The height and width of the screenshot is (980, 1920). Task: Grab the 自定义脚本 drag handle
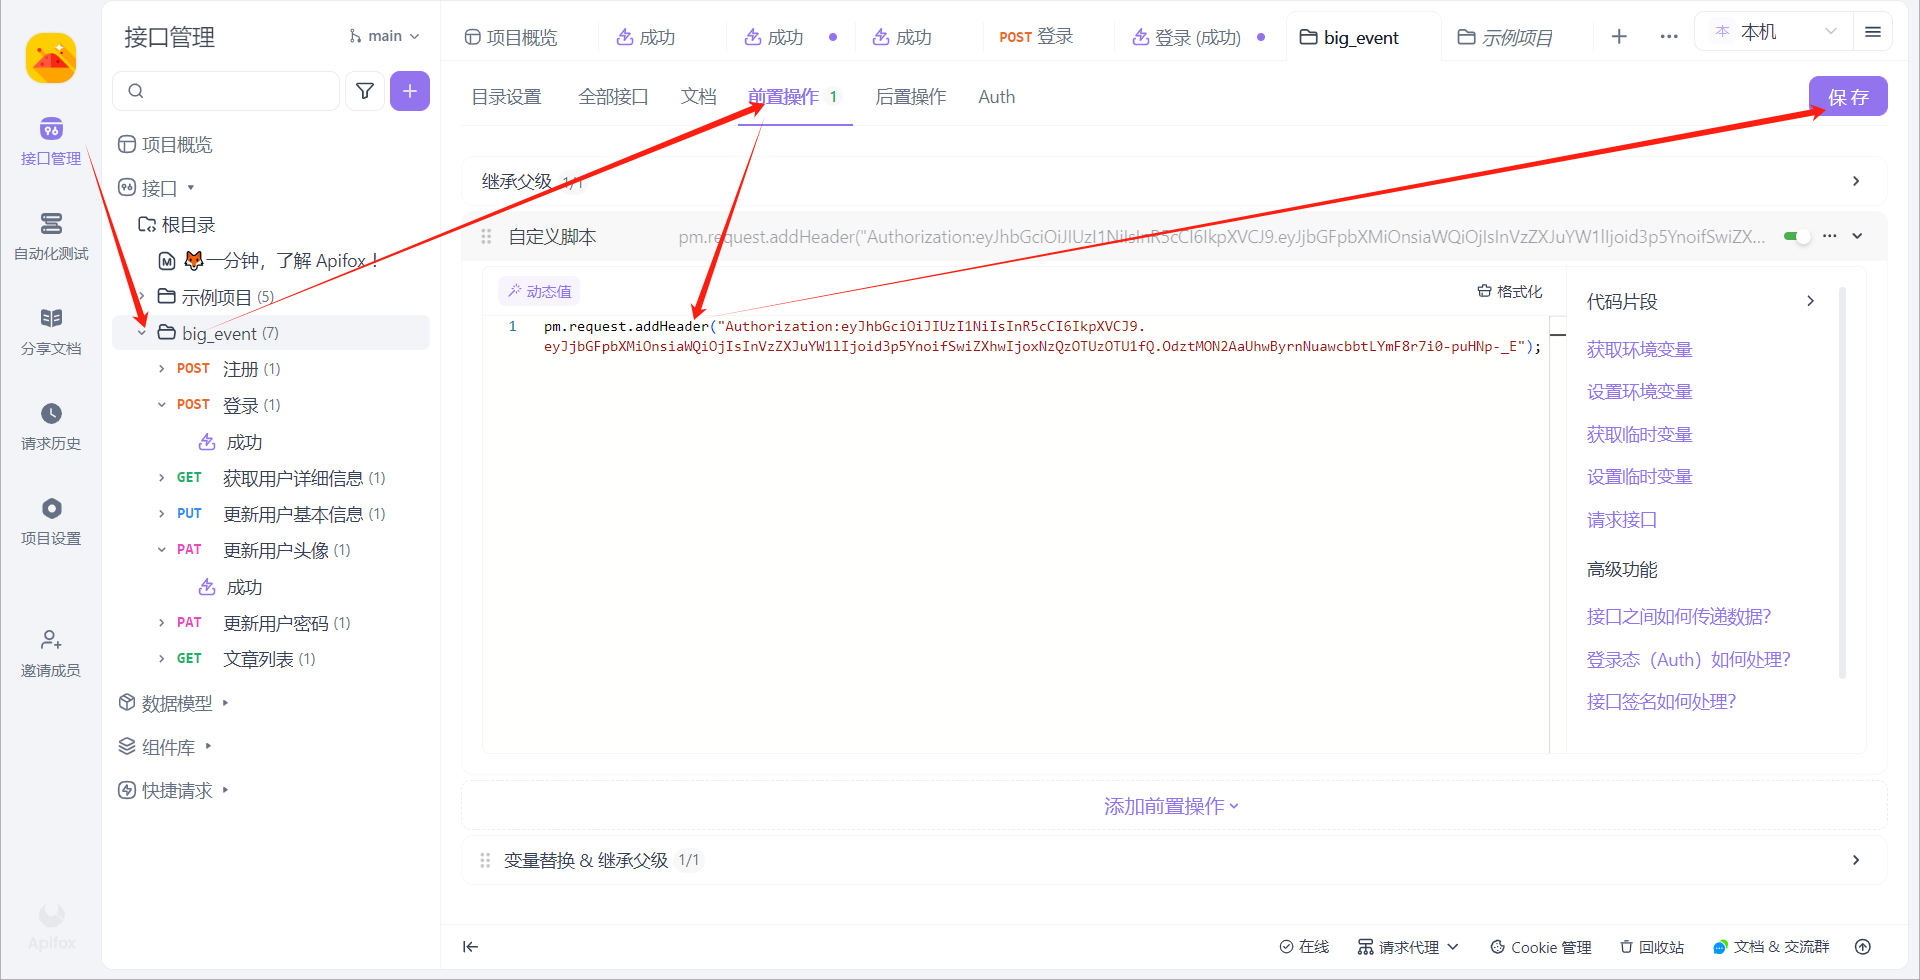[486, 236]
